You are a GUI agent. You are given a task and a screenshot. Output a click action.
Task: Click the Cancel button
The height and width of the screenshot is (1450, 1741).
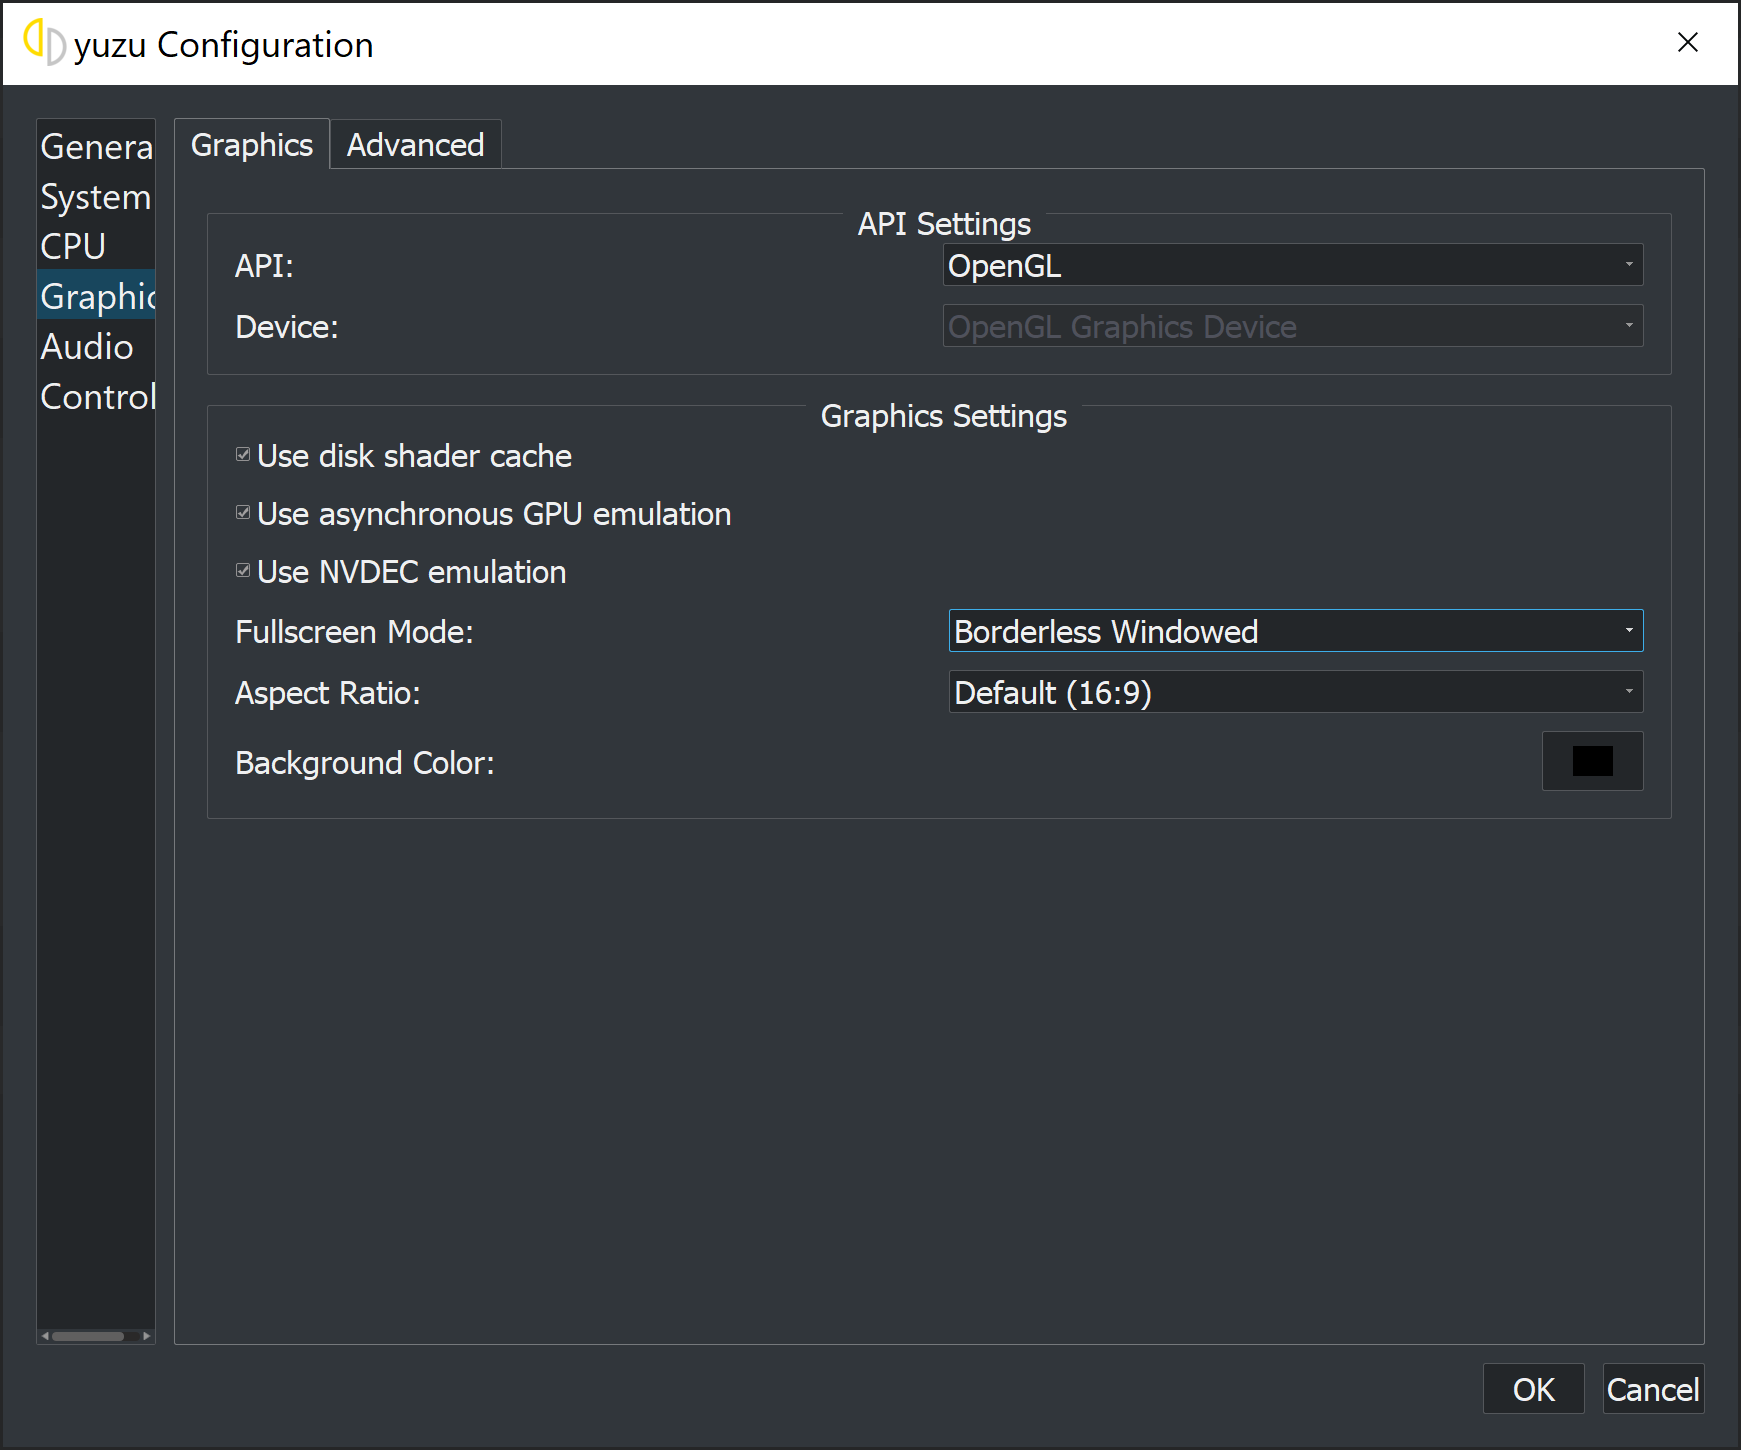[1654, 1389]
